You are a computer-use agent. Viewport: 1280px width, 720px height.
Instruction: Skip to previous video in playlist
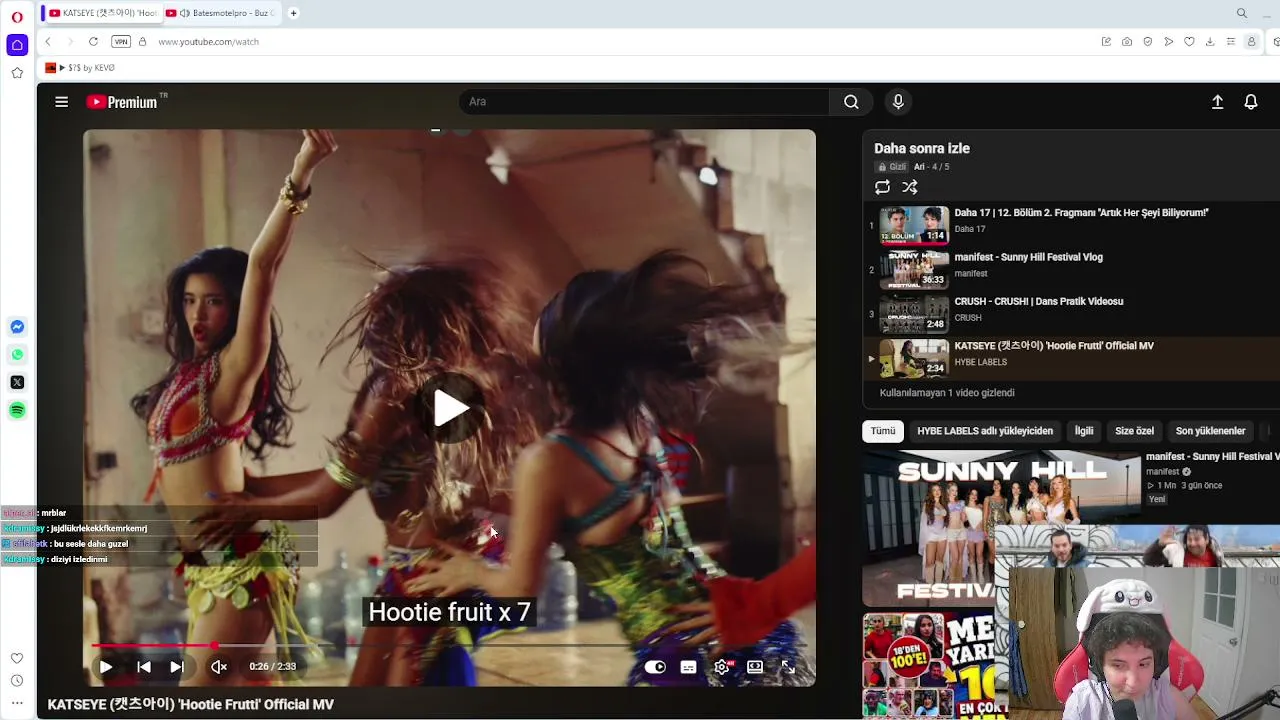(x=143, y=666)
